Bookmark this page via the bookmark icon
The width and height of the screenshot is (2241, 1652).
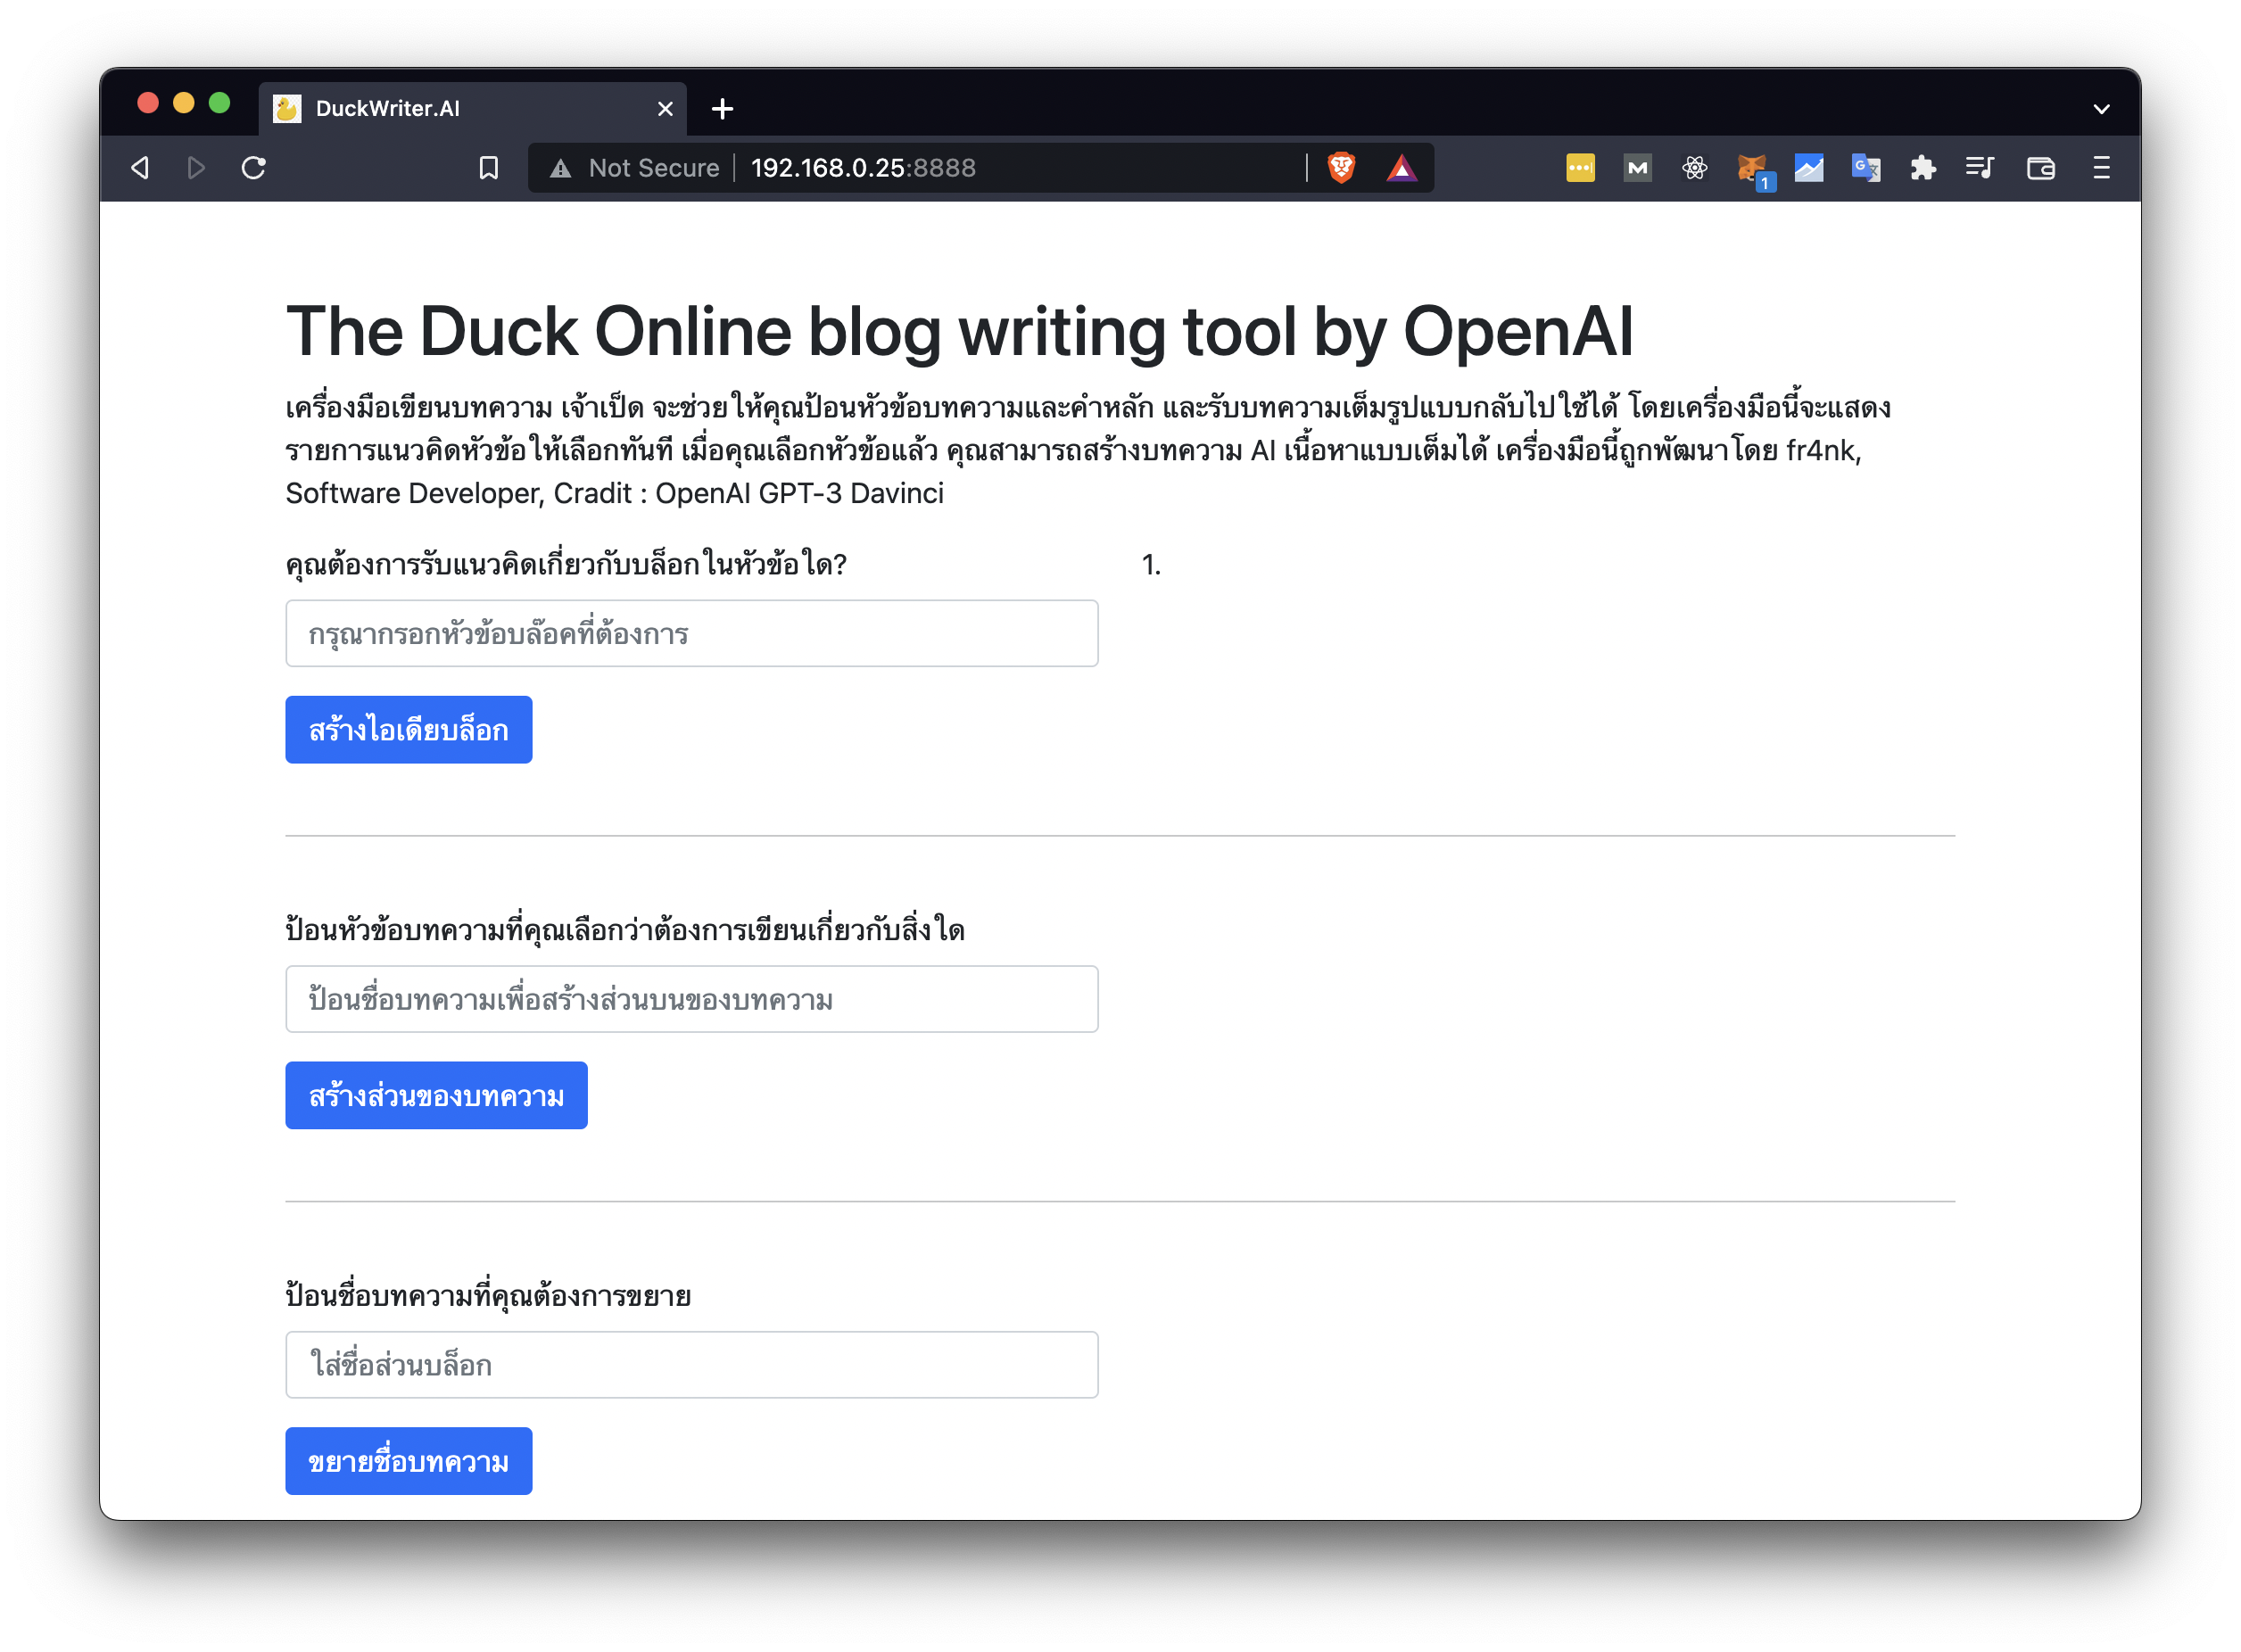(488, 168)
